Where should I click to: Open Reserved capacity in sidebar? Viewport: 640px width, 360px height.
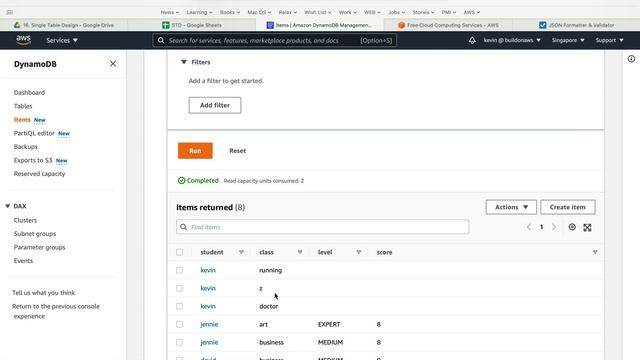(40, 173)
